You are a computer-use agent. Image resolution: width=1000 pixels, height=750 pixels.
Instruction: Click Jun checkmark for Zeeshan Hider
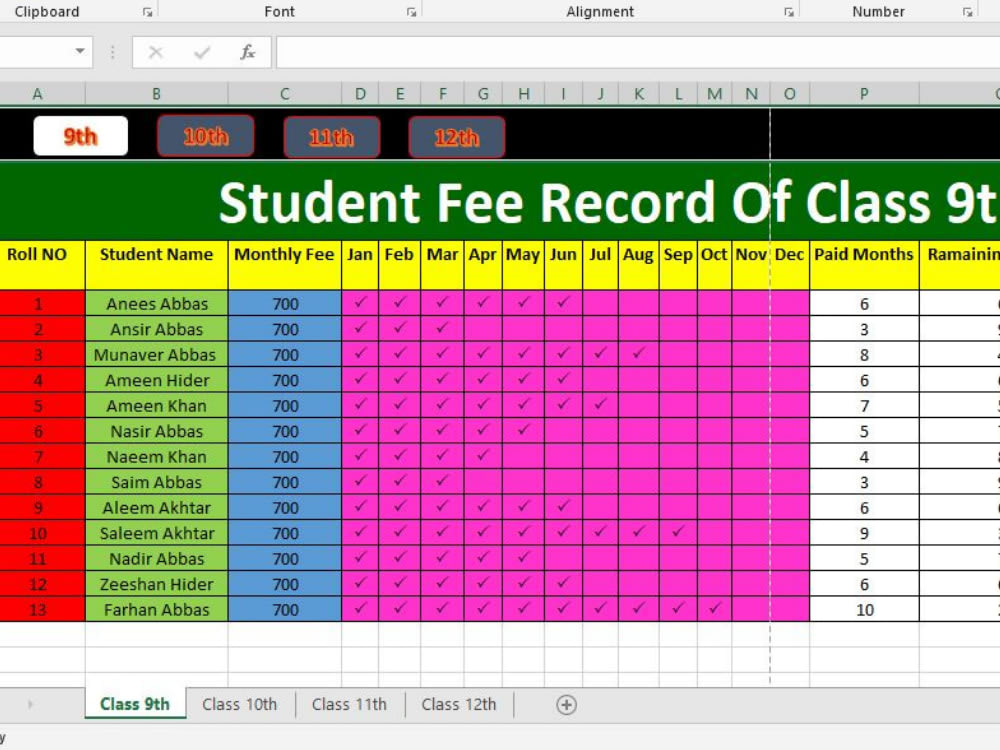pos(563,584)
